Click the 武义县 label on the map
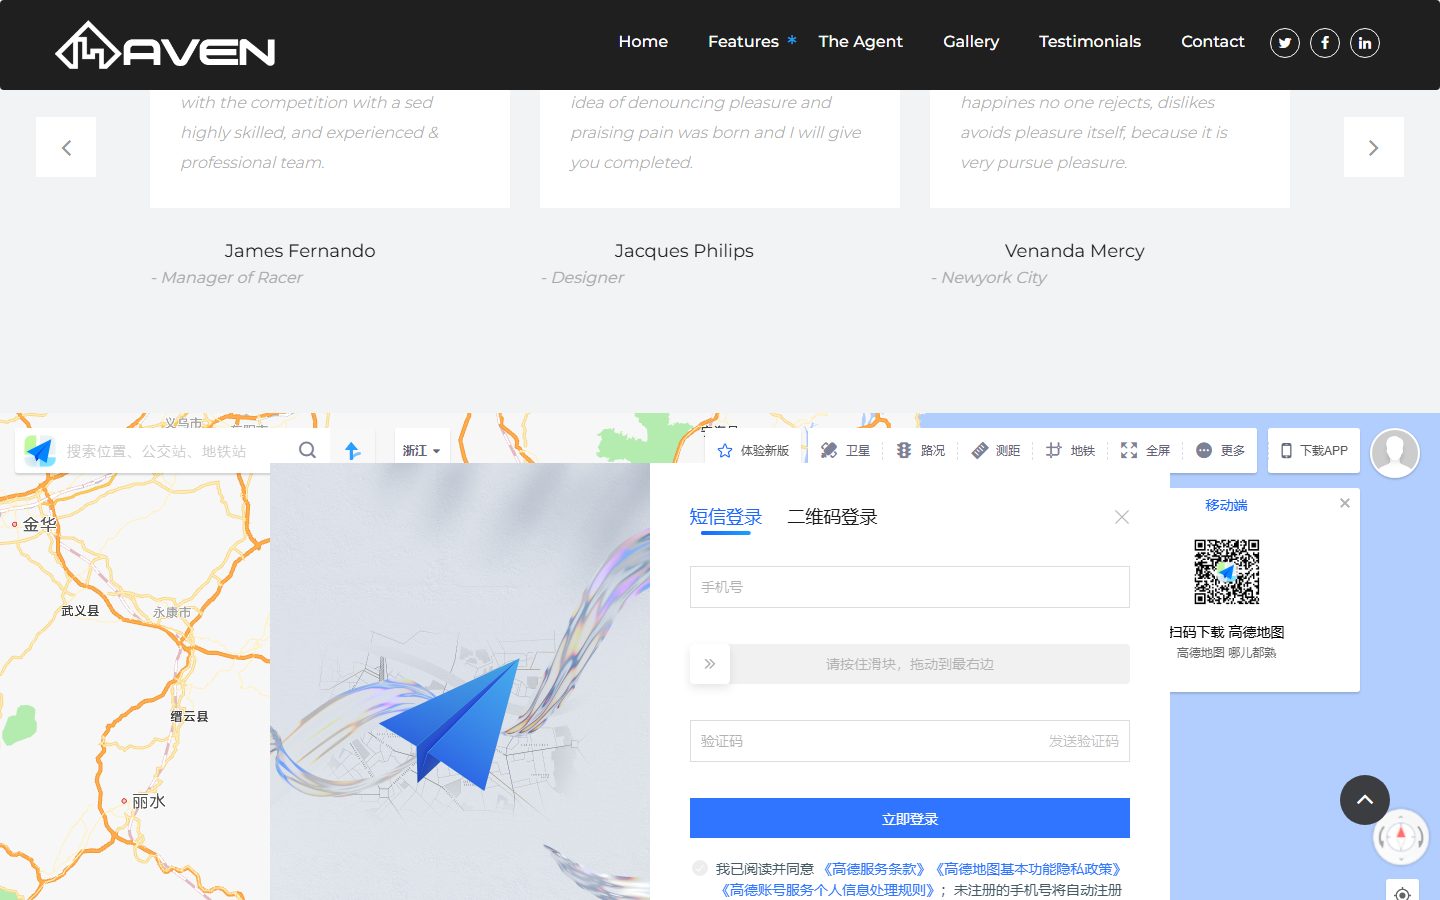 [x=80, y=610]
